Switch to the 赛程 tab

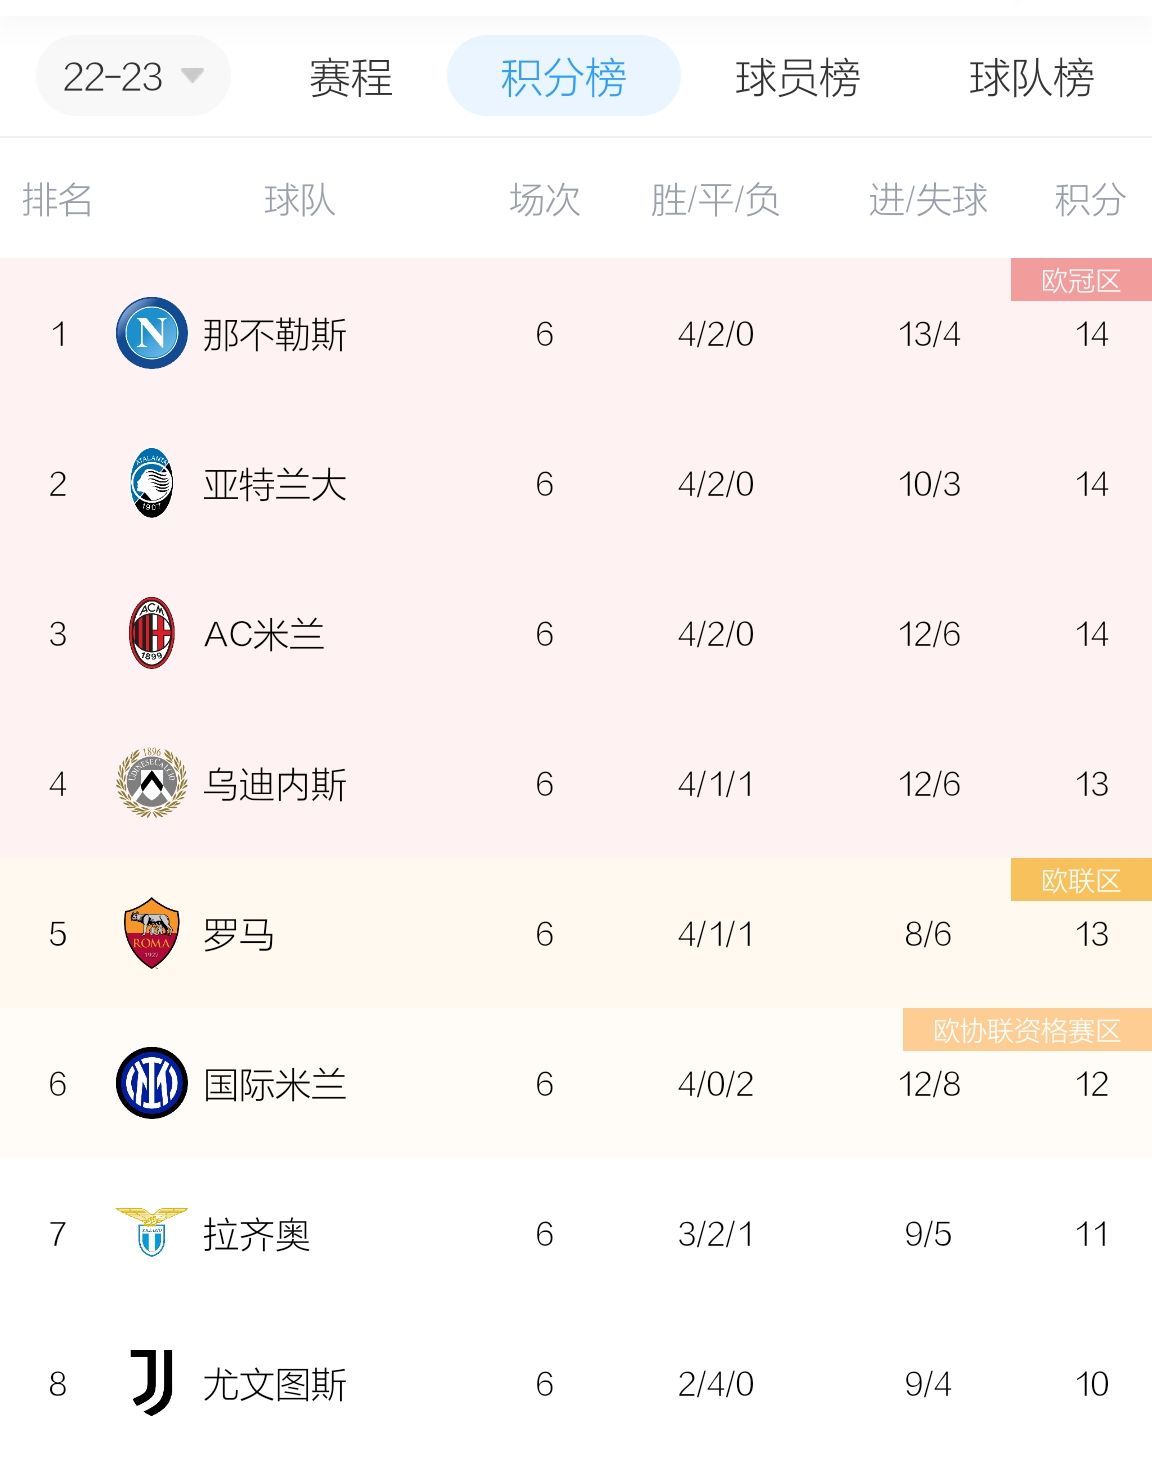pyautogui.click(x=350, y=77)
